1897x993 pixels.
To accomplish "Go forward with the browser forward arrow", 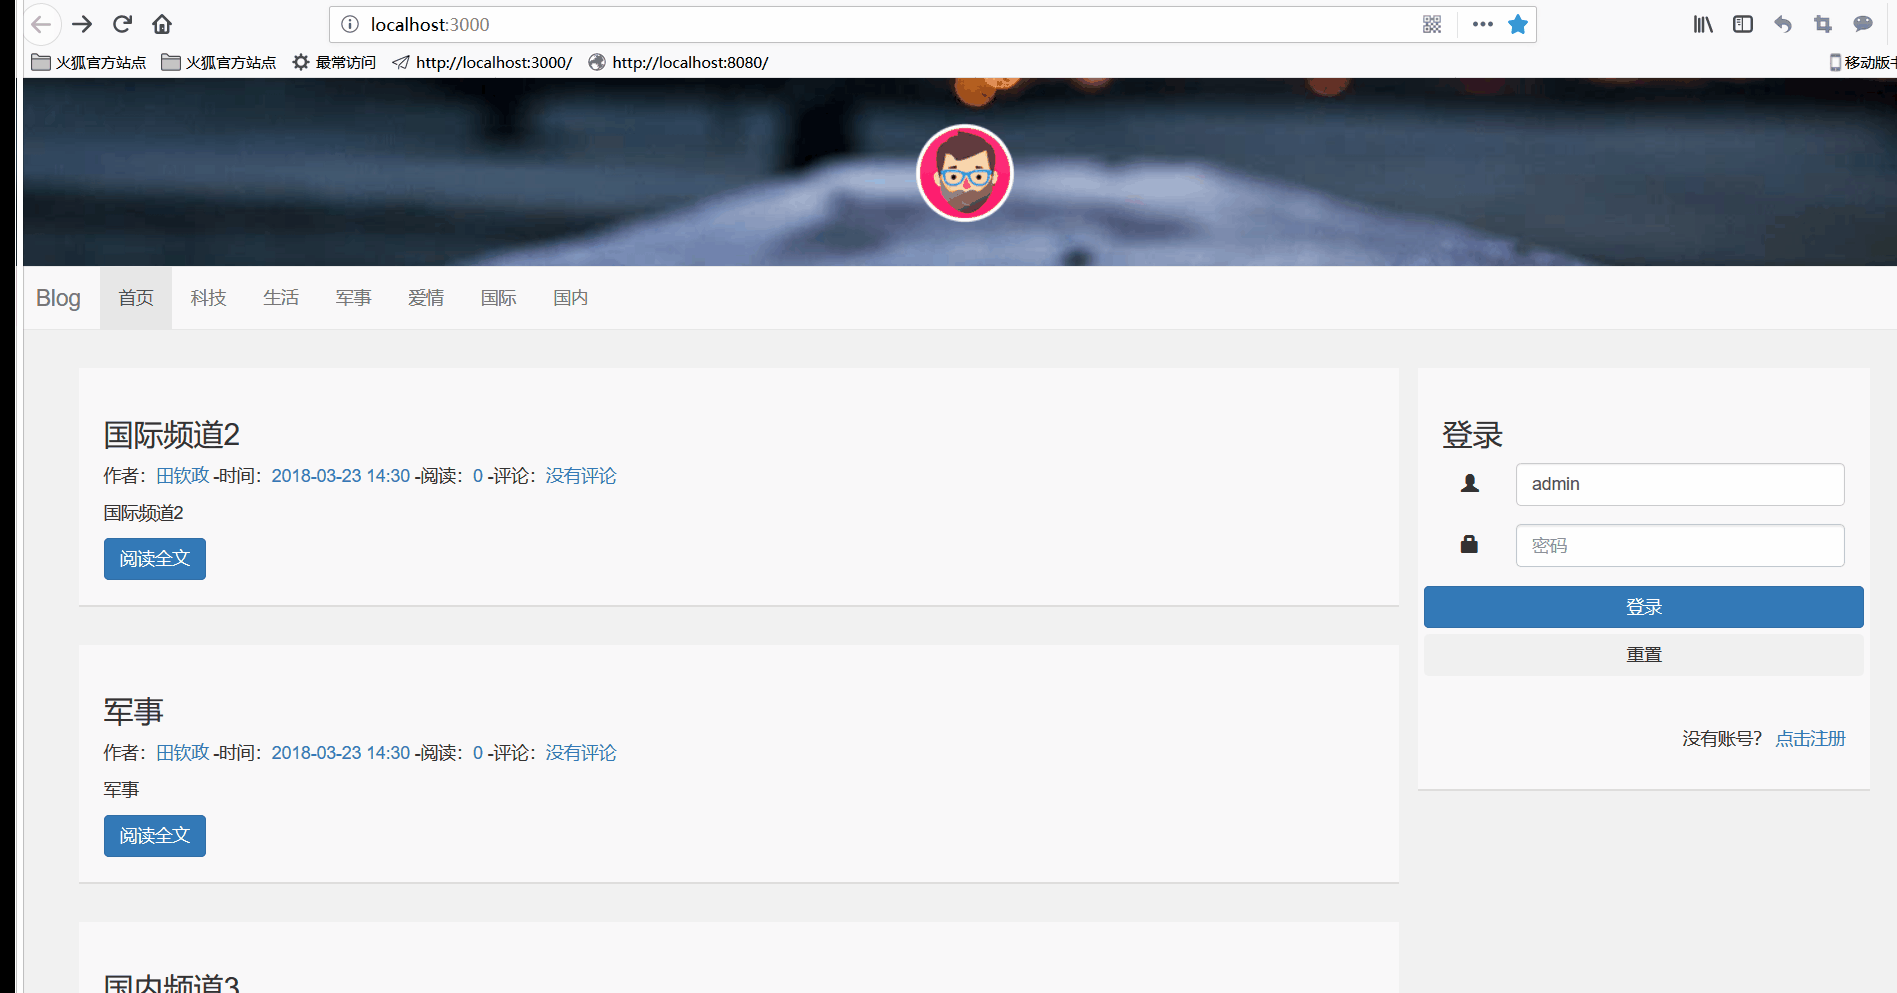I will [82, 24].
